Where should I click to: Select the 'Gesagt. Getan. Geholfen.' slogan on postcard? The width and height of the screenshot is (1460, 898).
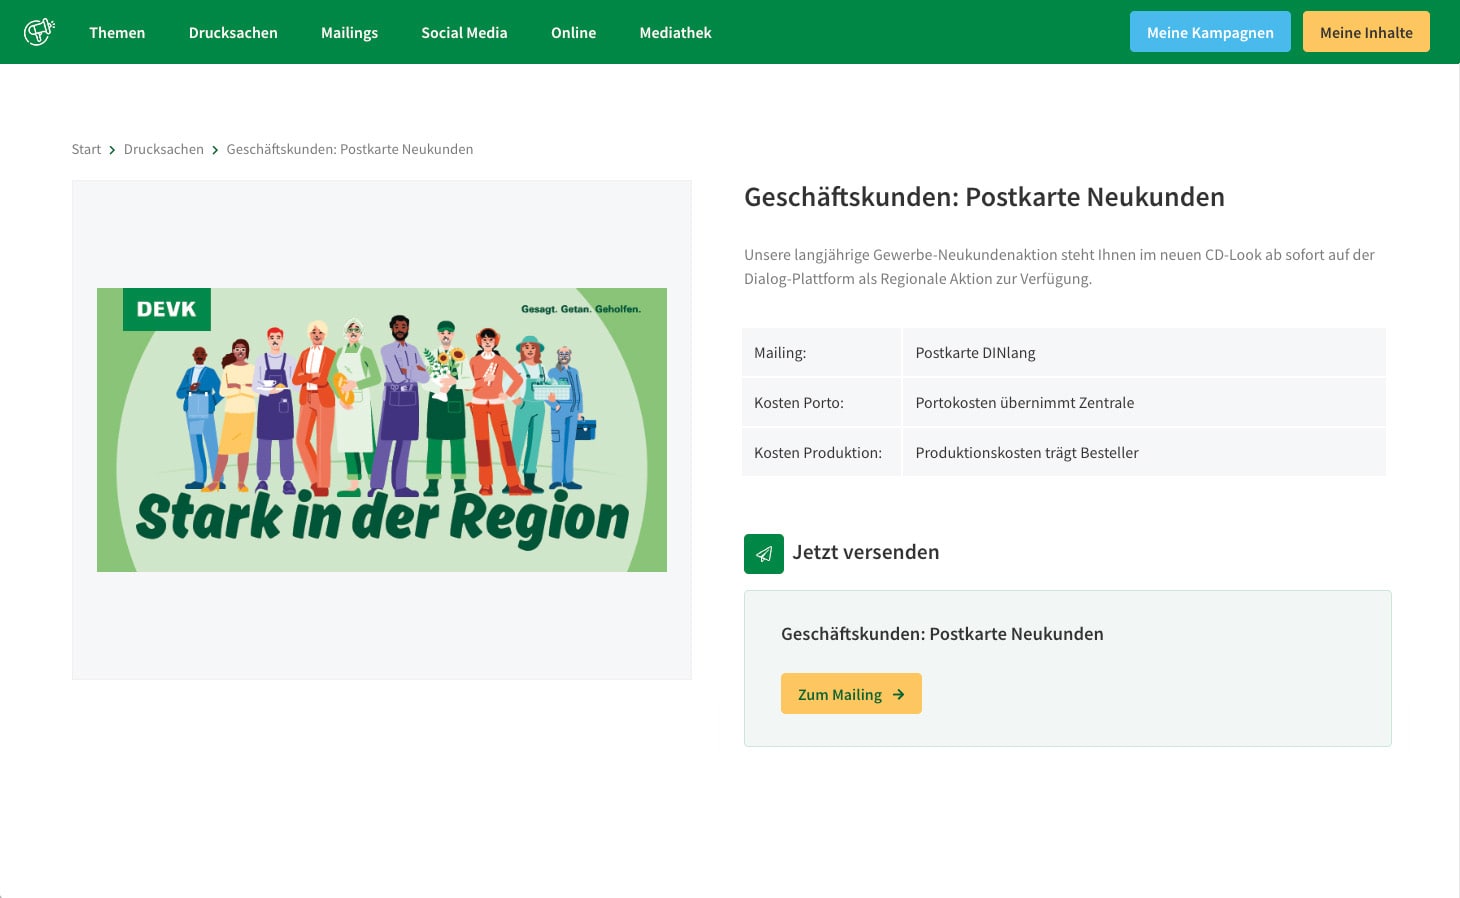tap(581, 311)
